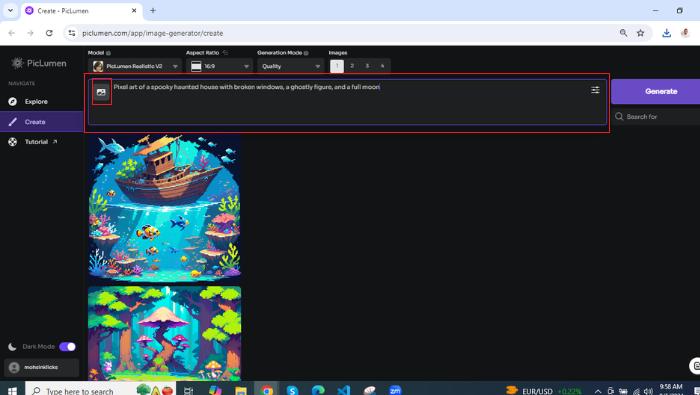
Task: Click the browser reload button
Action: pyautogui.click(x=49, y=33)
